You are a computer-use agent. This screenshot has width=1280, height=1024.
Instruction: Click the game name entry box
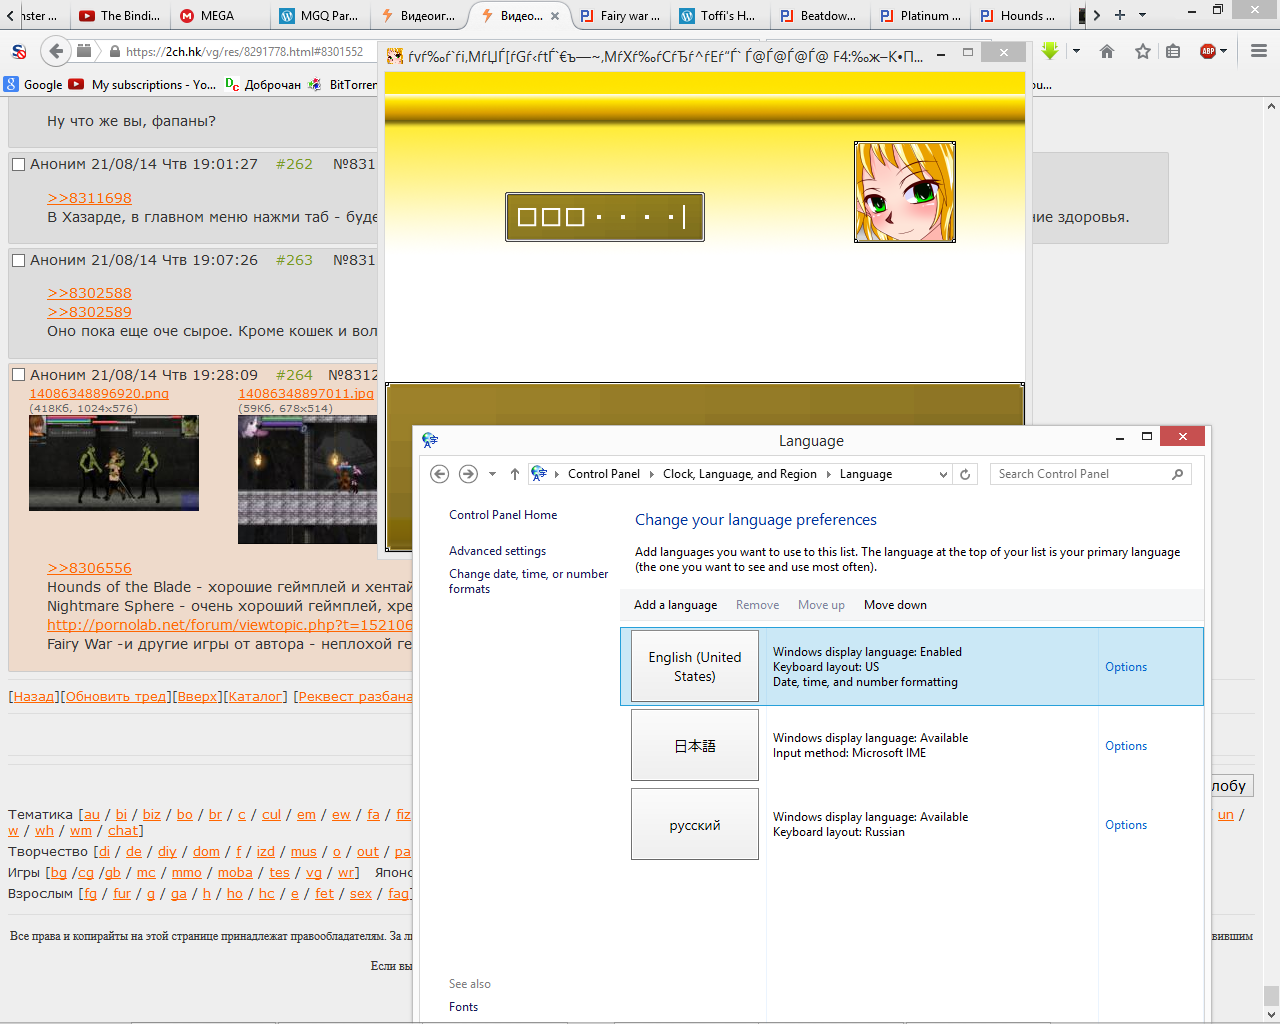(605, 217)
